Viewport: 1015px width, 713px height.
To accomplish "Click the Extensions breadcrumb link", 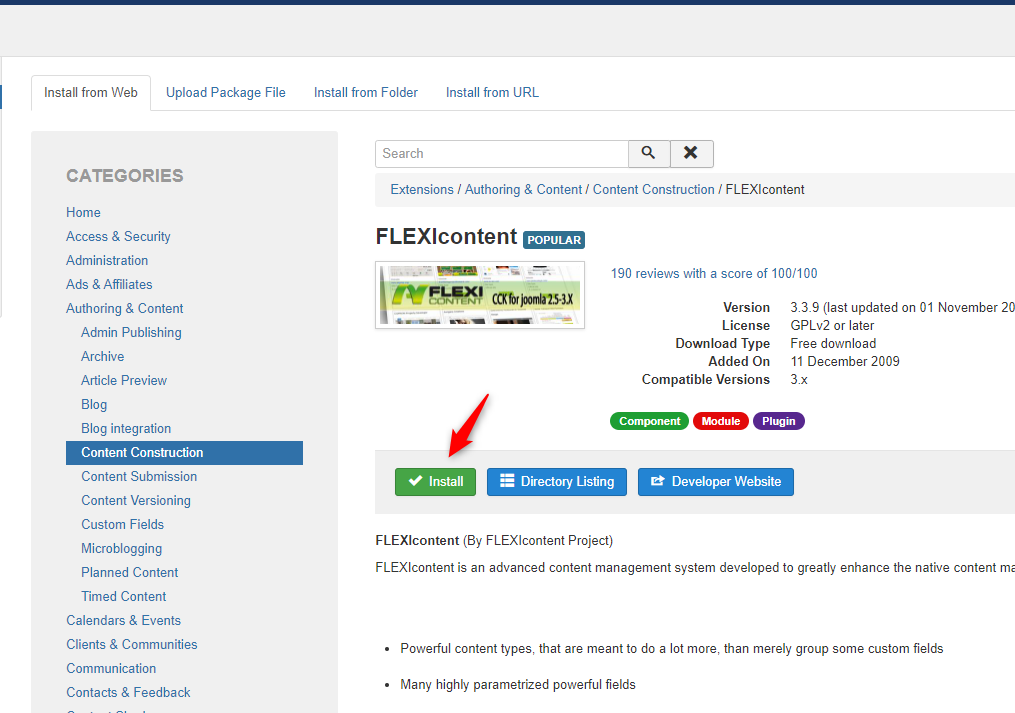I will pyautogui.click(x=421, y=190).
